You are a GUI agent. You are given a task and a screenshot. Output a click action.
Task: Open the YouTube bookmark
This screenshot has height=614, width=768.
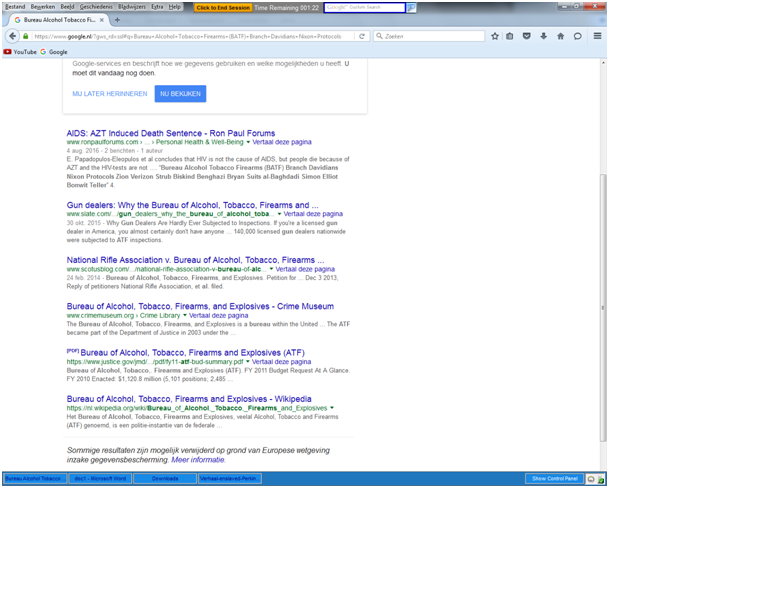click(20, 52)
